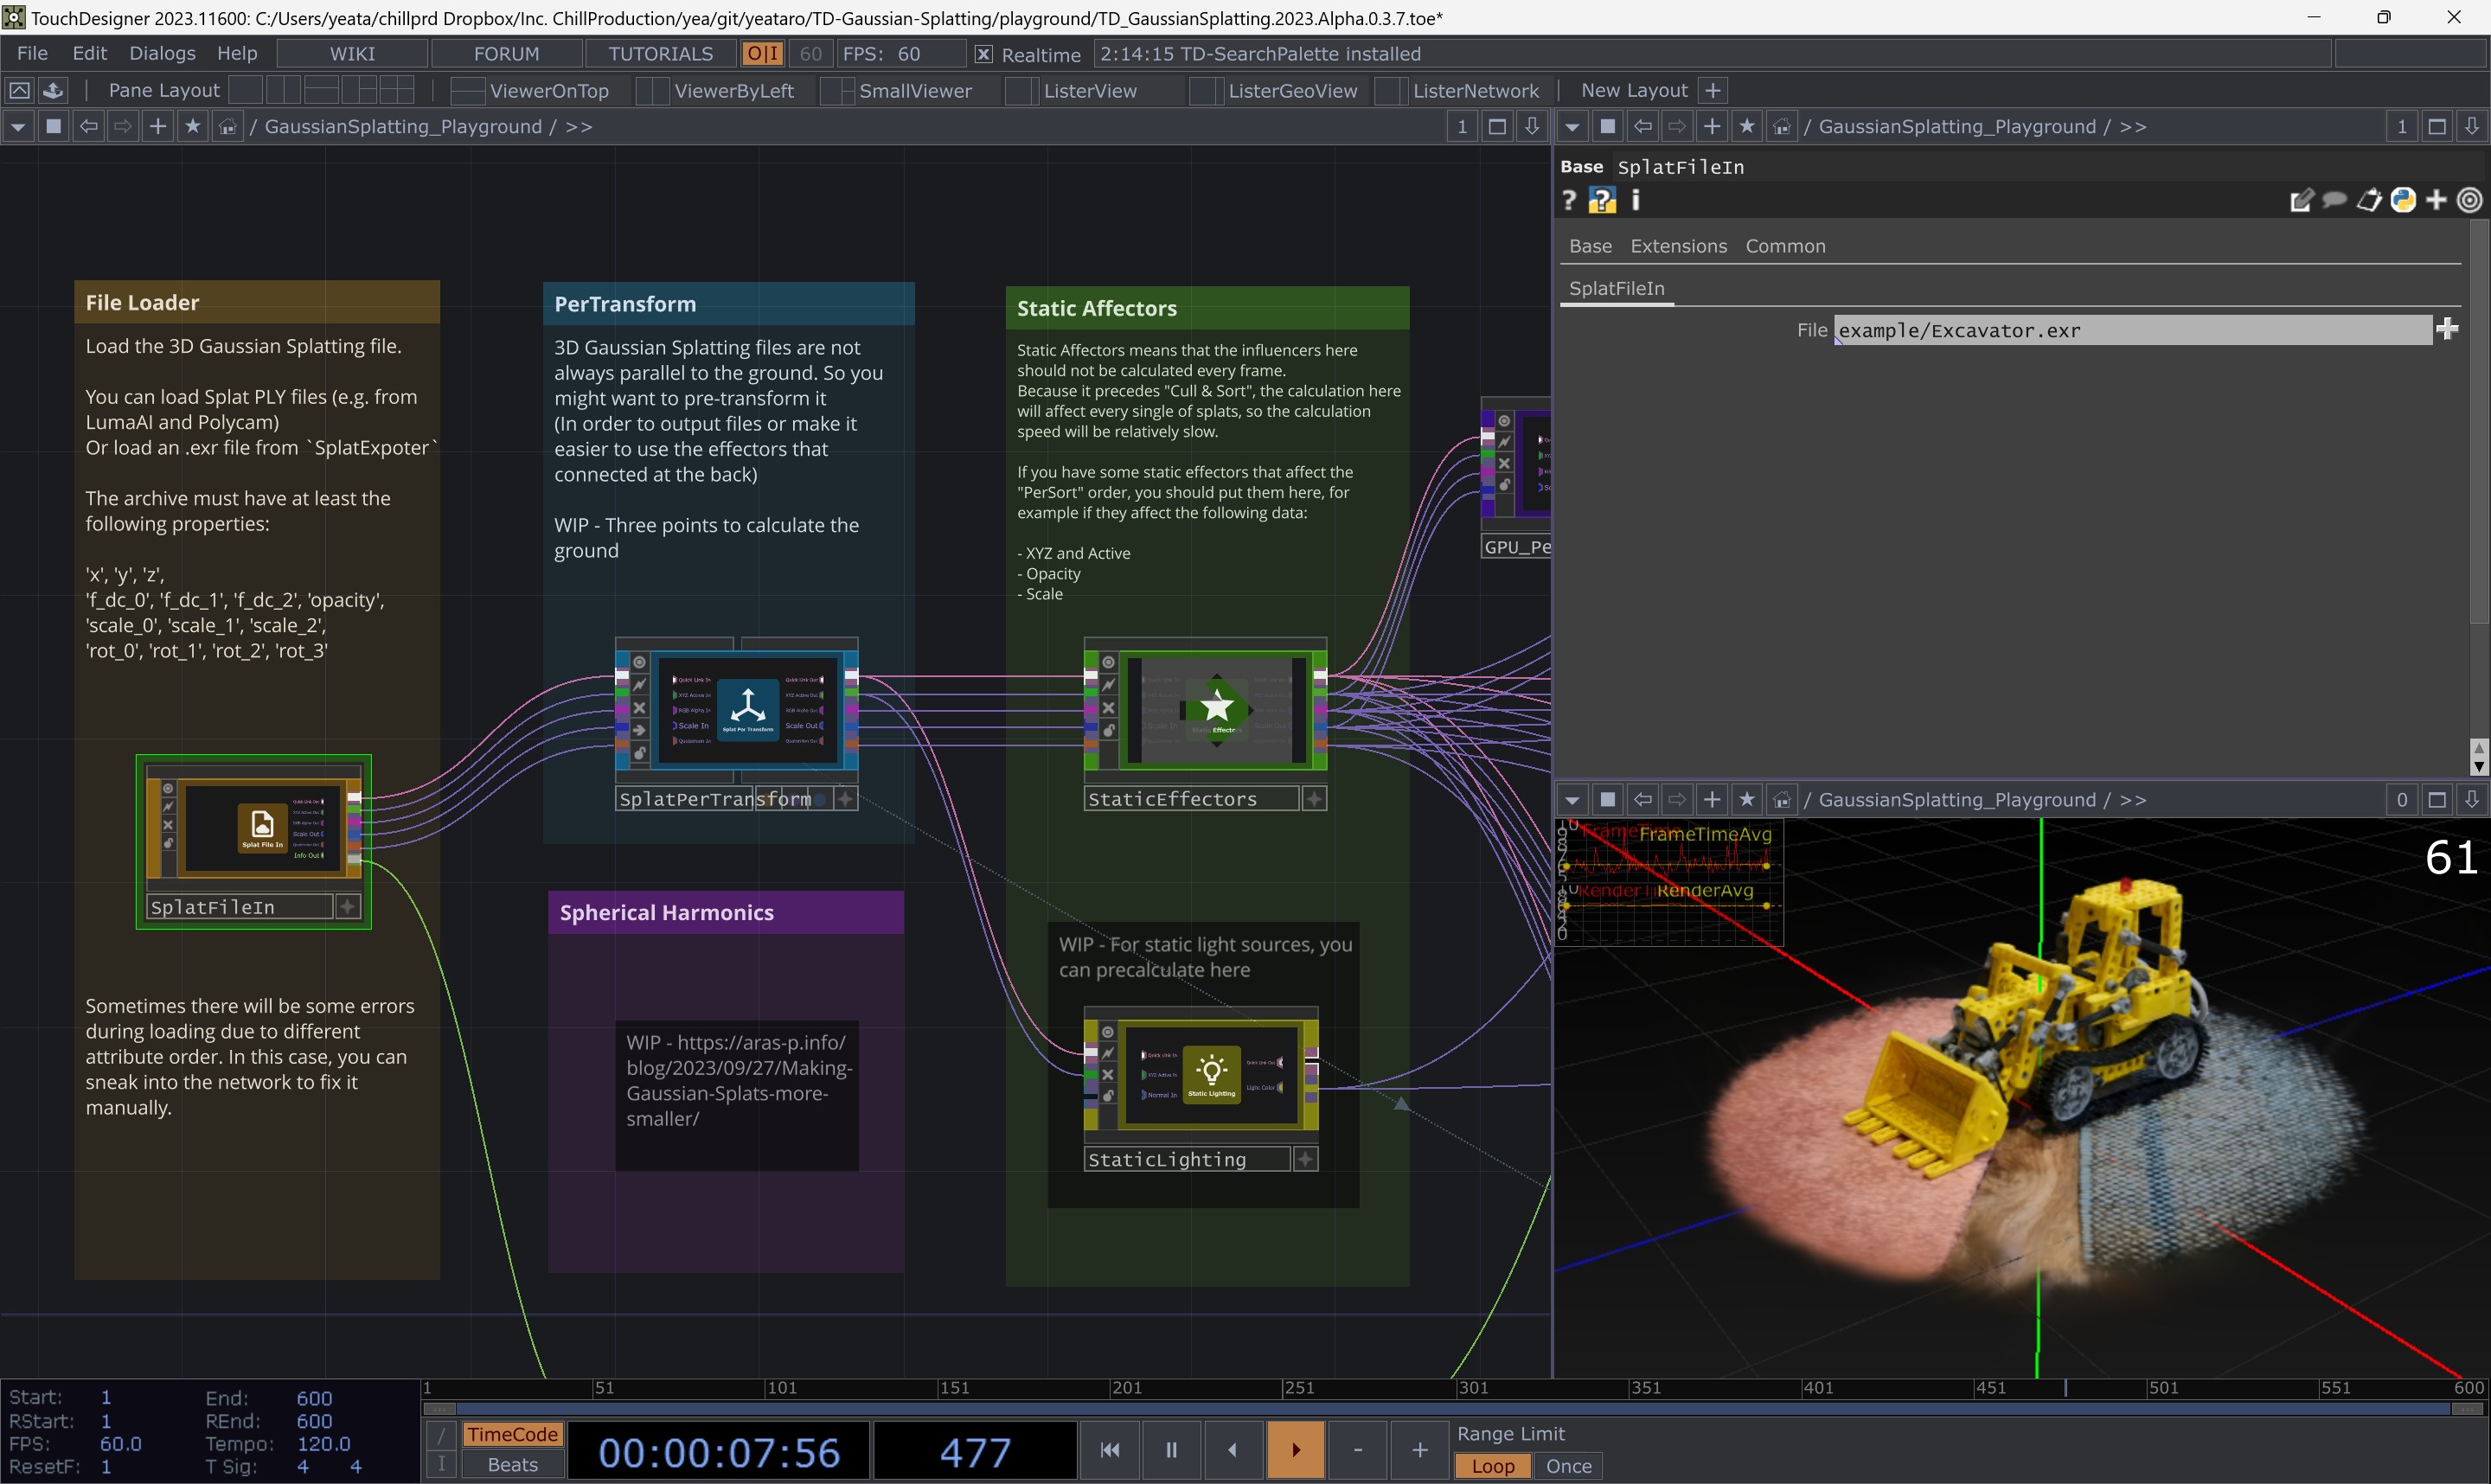The height and width of the screenshot is (1484, 2491).
Task: Open the Dialogs menu
Action: coord(162,54)
